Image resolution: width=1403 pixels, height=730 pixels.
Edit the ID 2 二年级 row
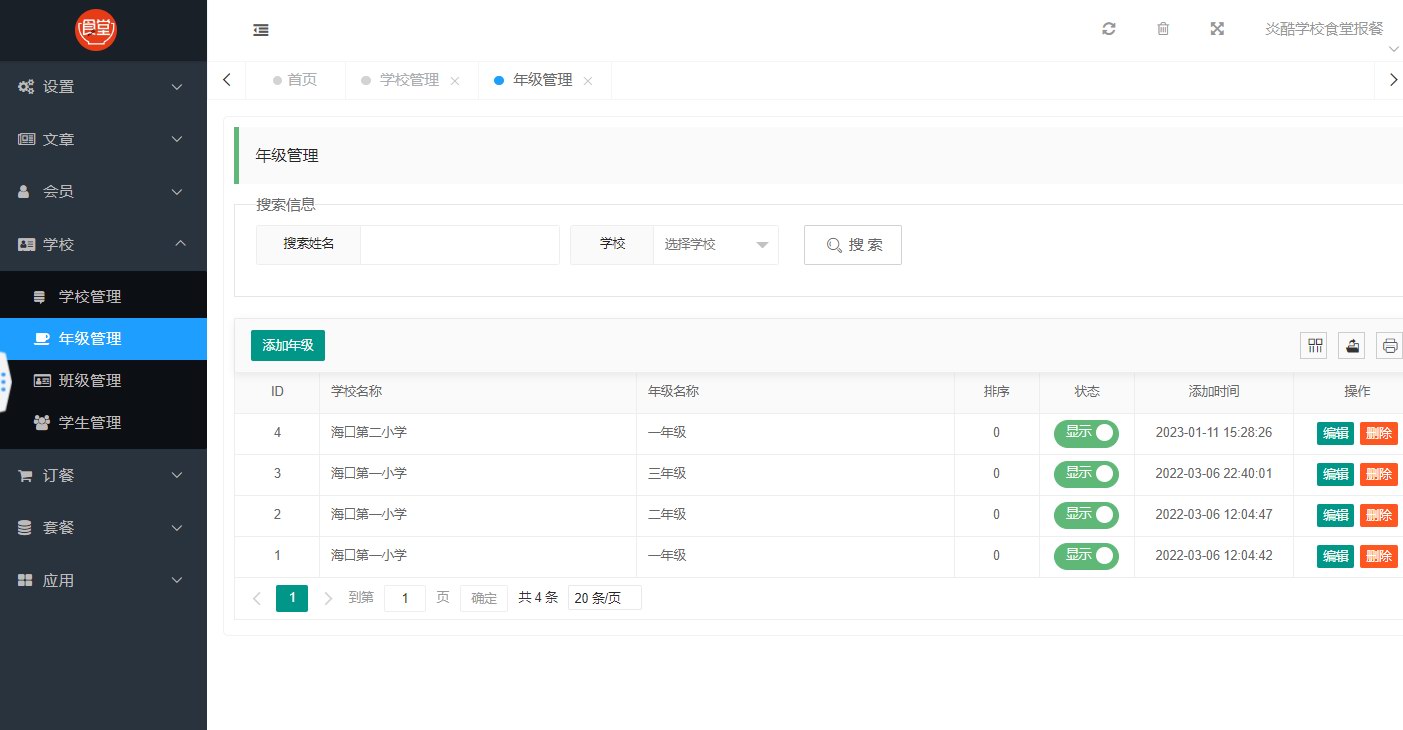[x=1335, y=515]
